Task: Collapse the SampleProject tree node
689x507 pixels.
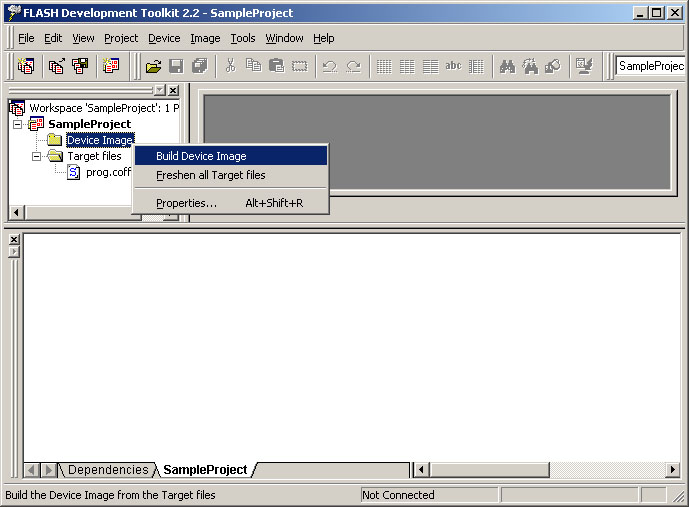Action: click(18, 124)
